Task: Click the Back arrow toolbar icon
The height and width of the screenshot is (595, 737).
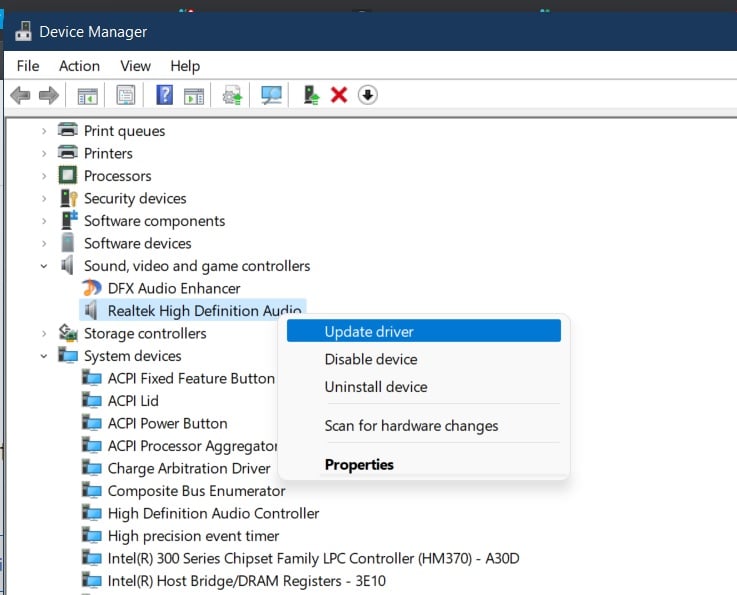Action: 20,95
